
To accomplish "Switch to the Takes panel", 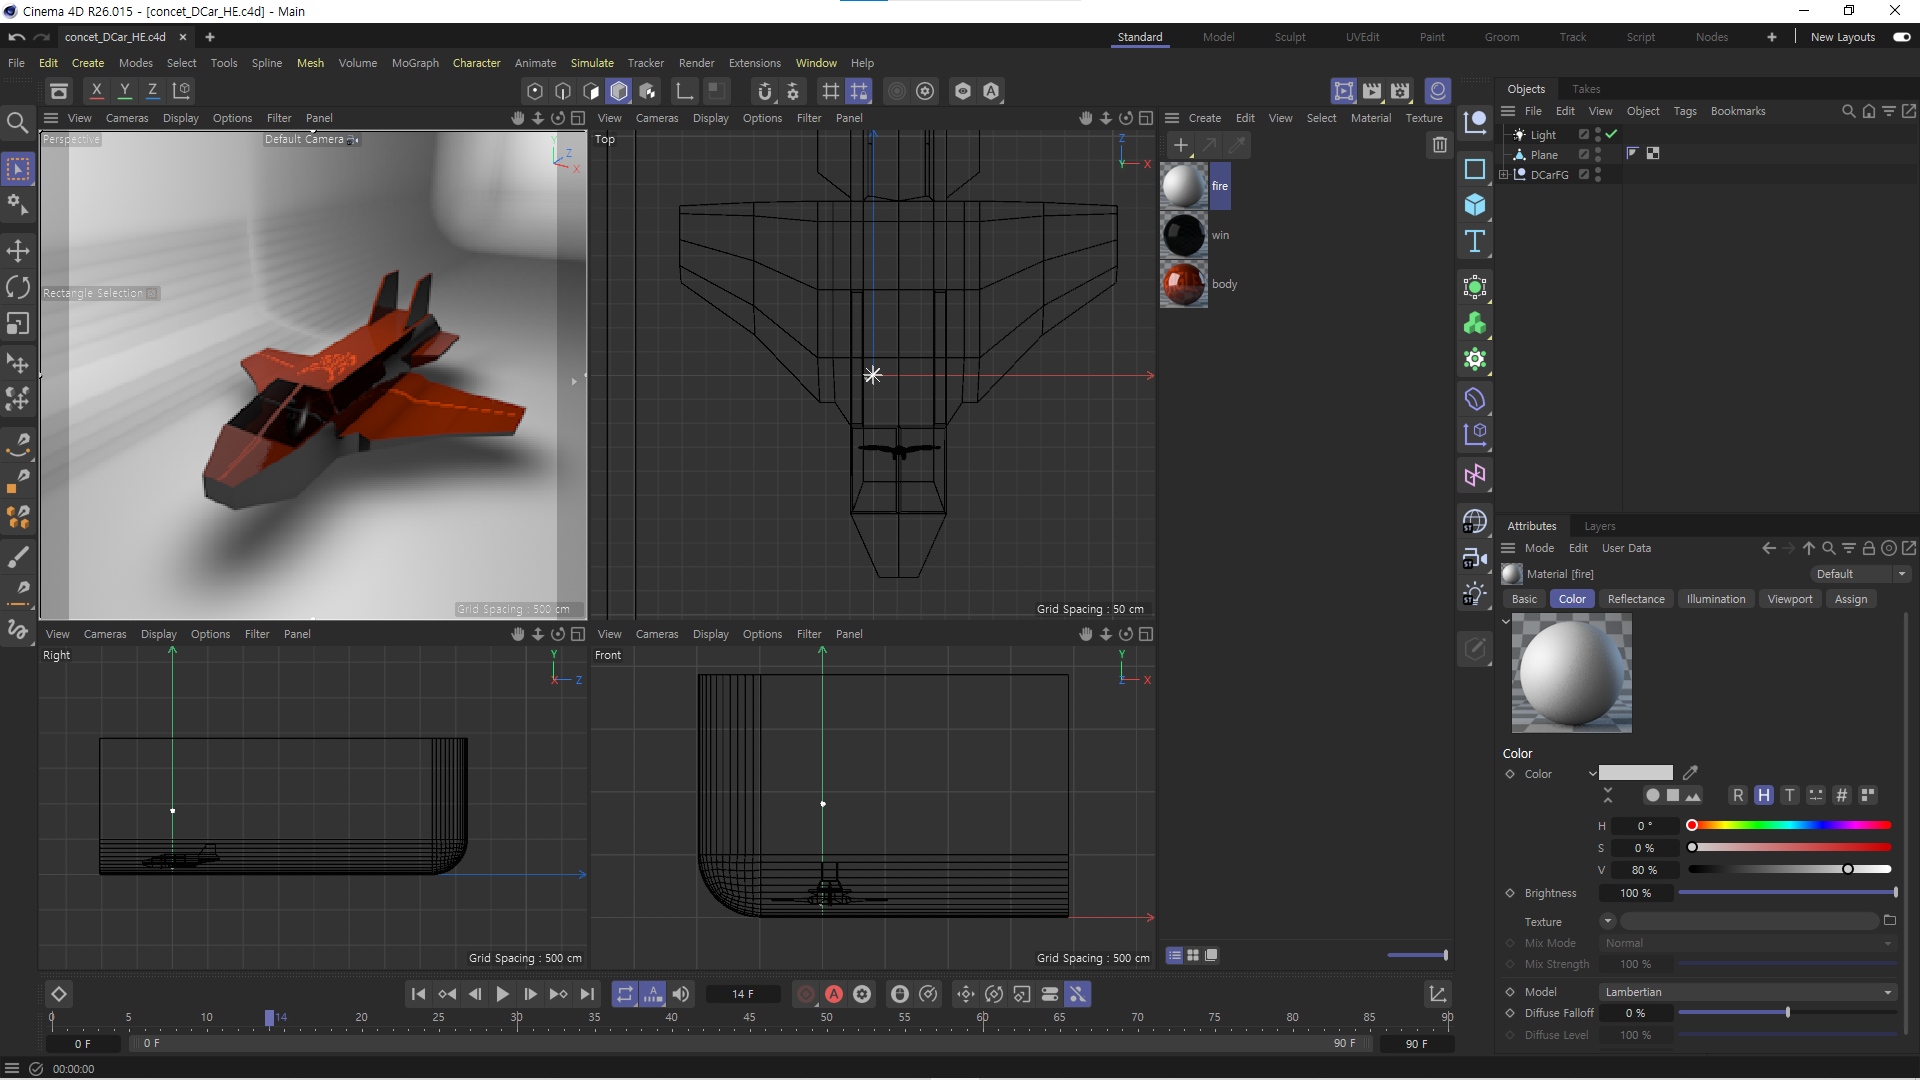I will pyautogui.click(x=1585, y=89).
